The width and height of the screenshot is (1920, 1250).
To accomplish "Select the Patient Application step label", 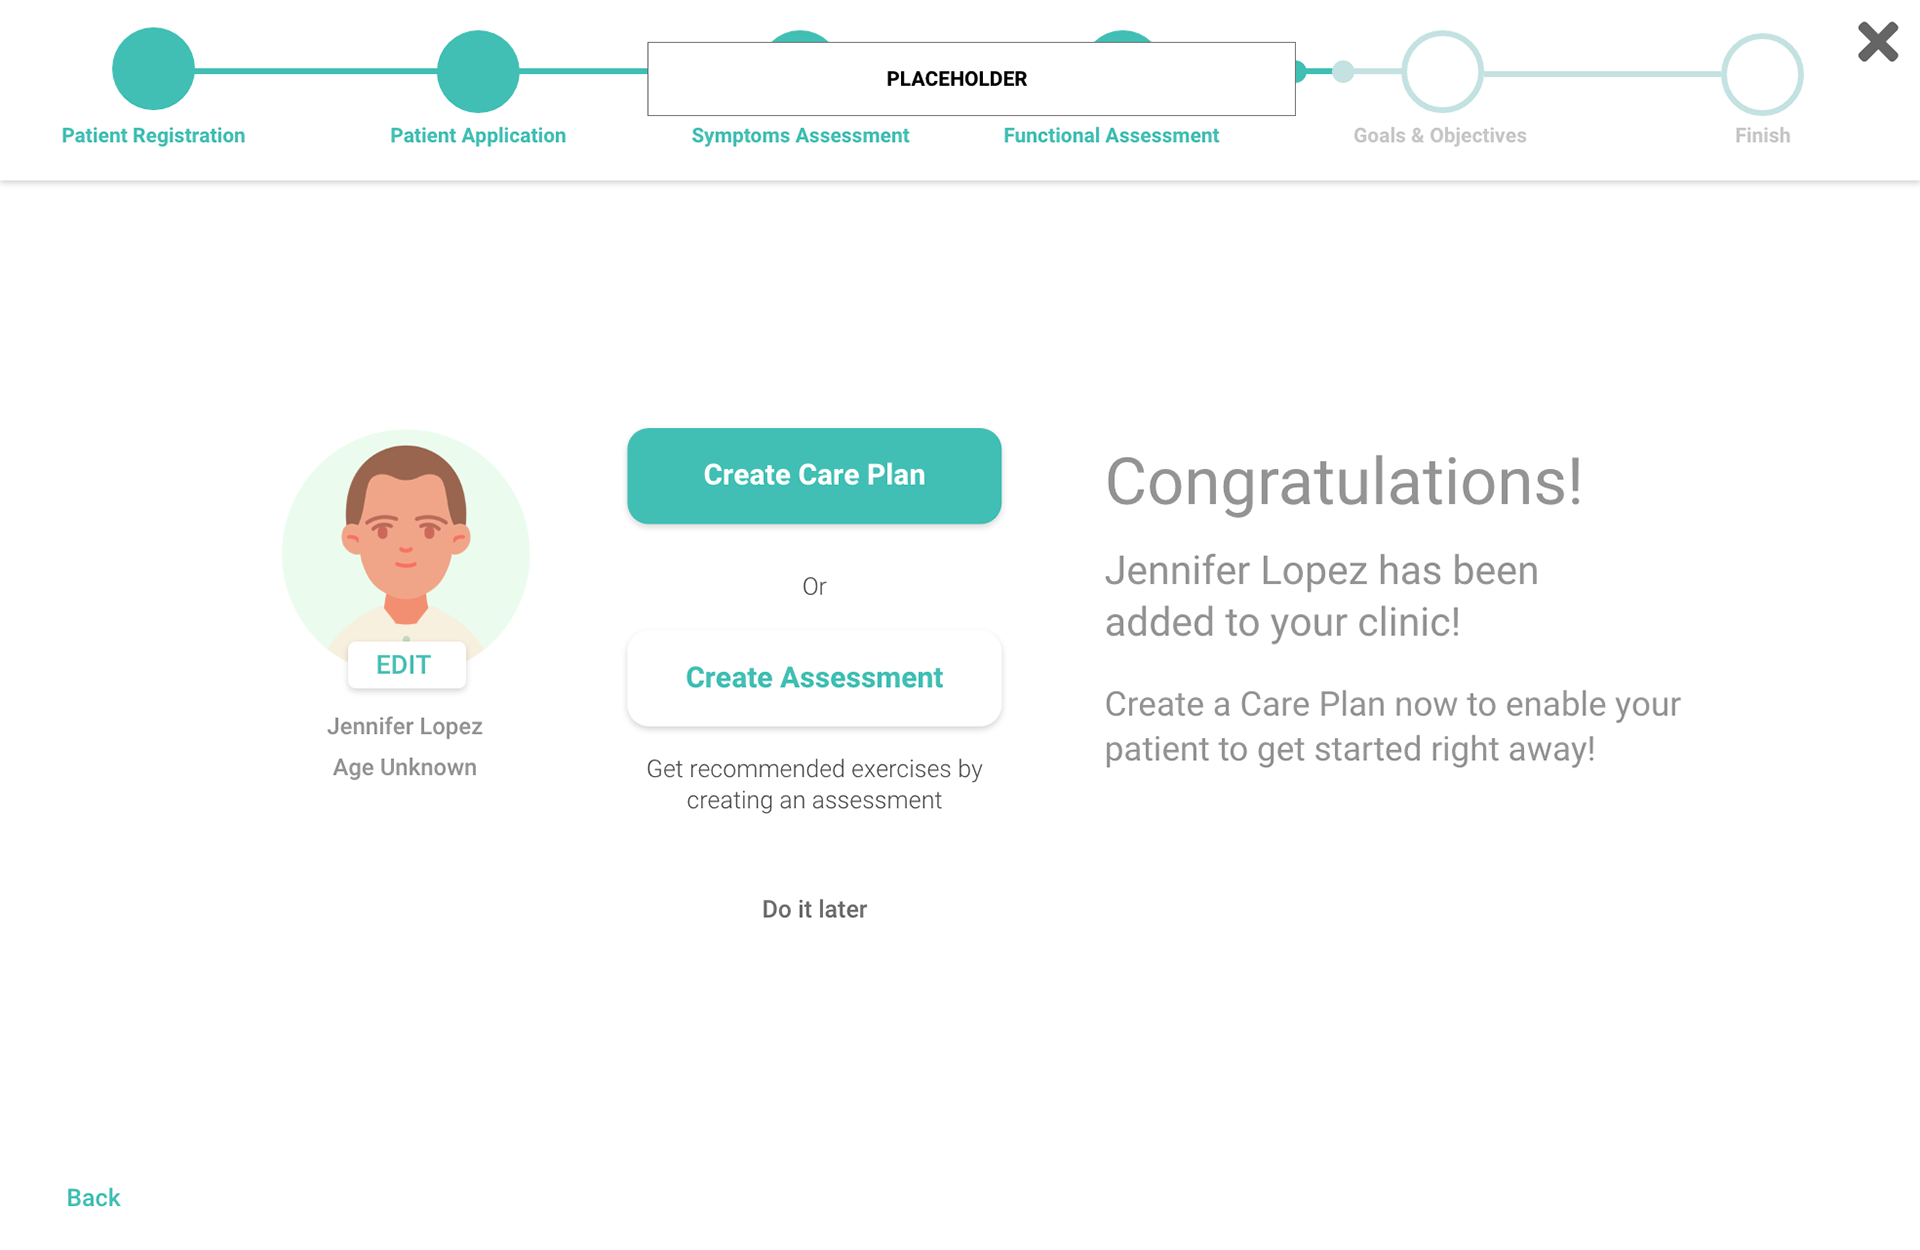I will 478,135.
